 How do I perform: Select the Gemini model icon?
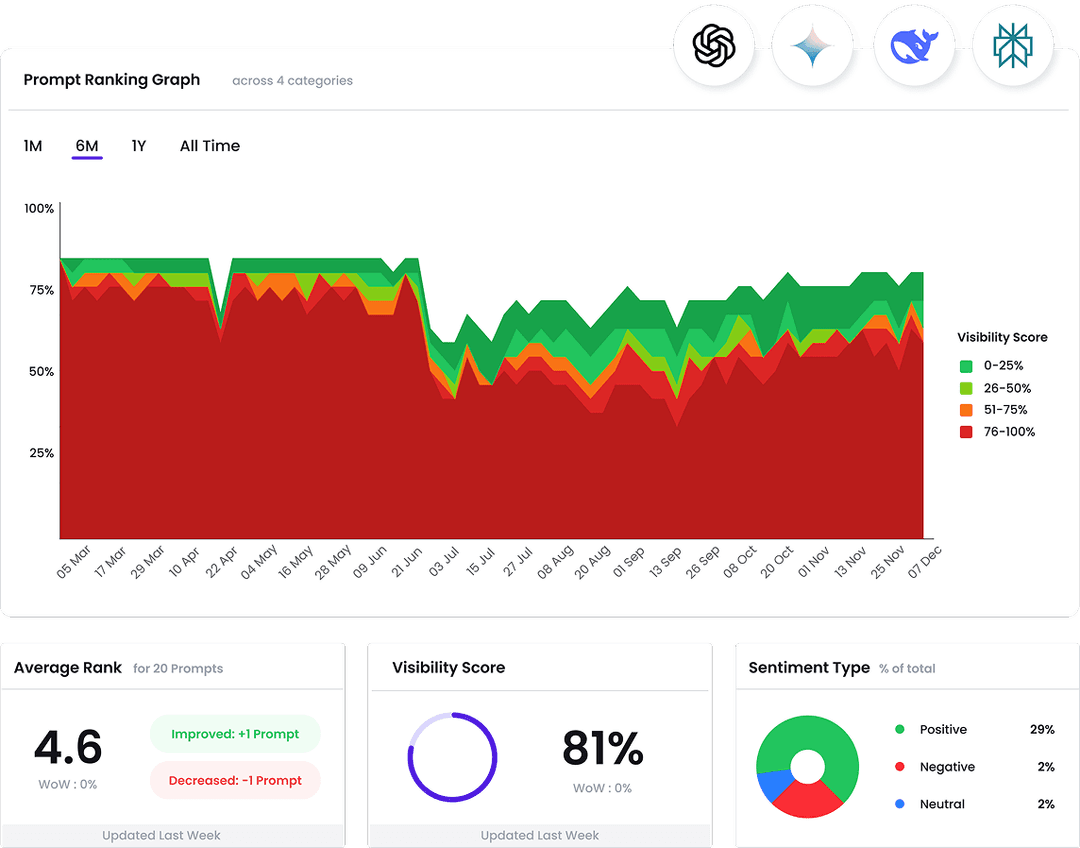[813, 44]
